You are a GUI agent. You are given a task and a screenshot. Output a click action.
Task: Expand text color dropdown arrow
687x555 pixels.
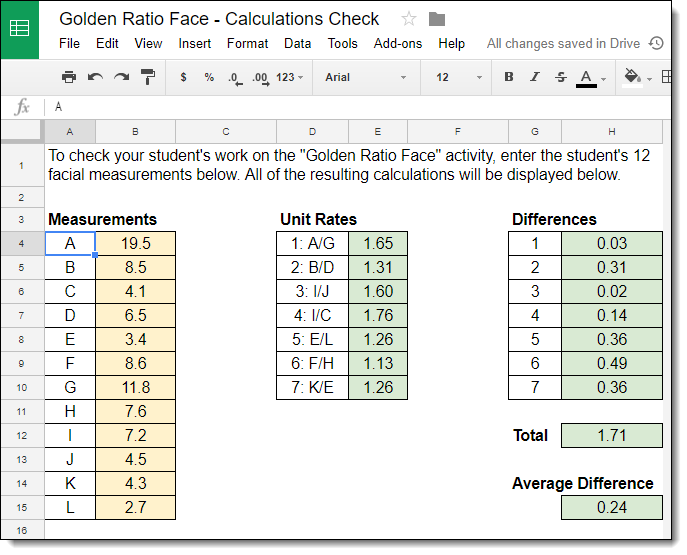[603, 79]
